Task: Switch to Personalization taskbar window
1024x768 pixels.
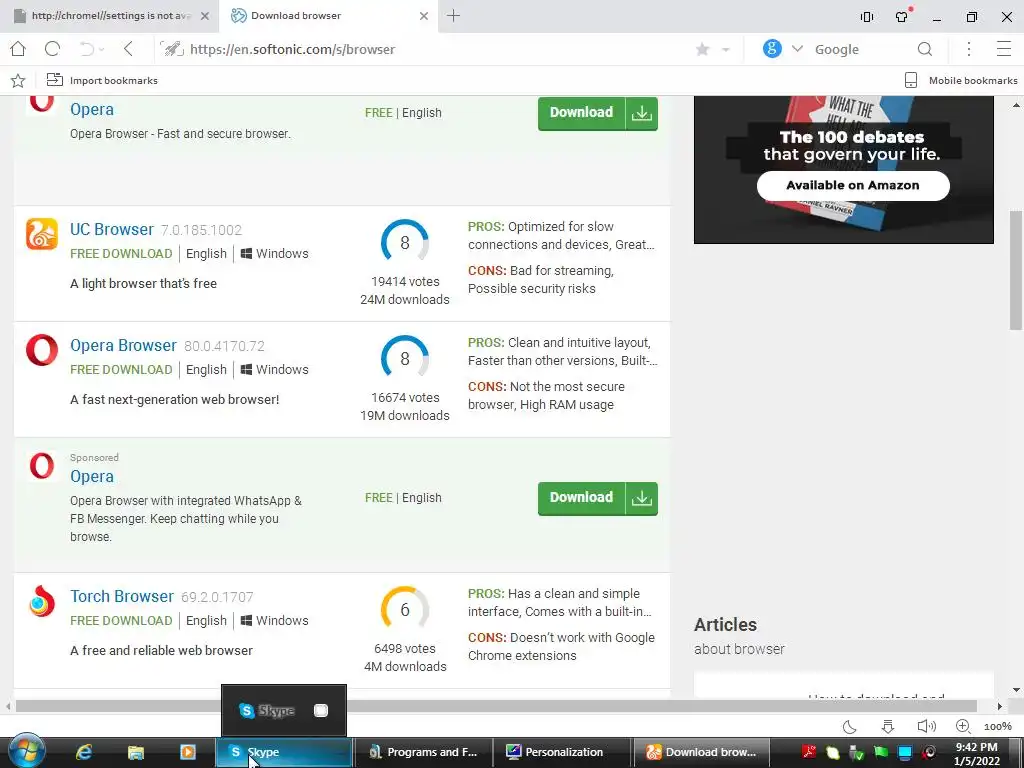Action: [561, 752]
